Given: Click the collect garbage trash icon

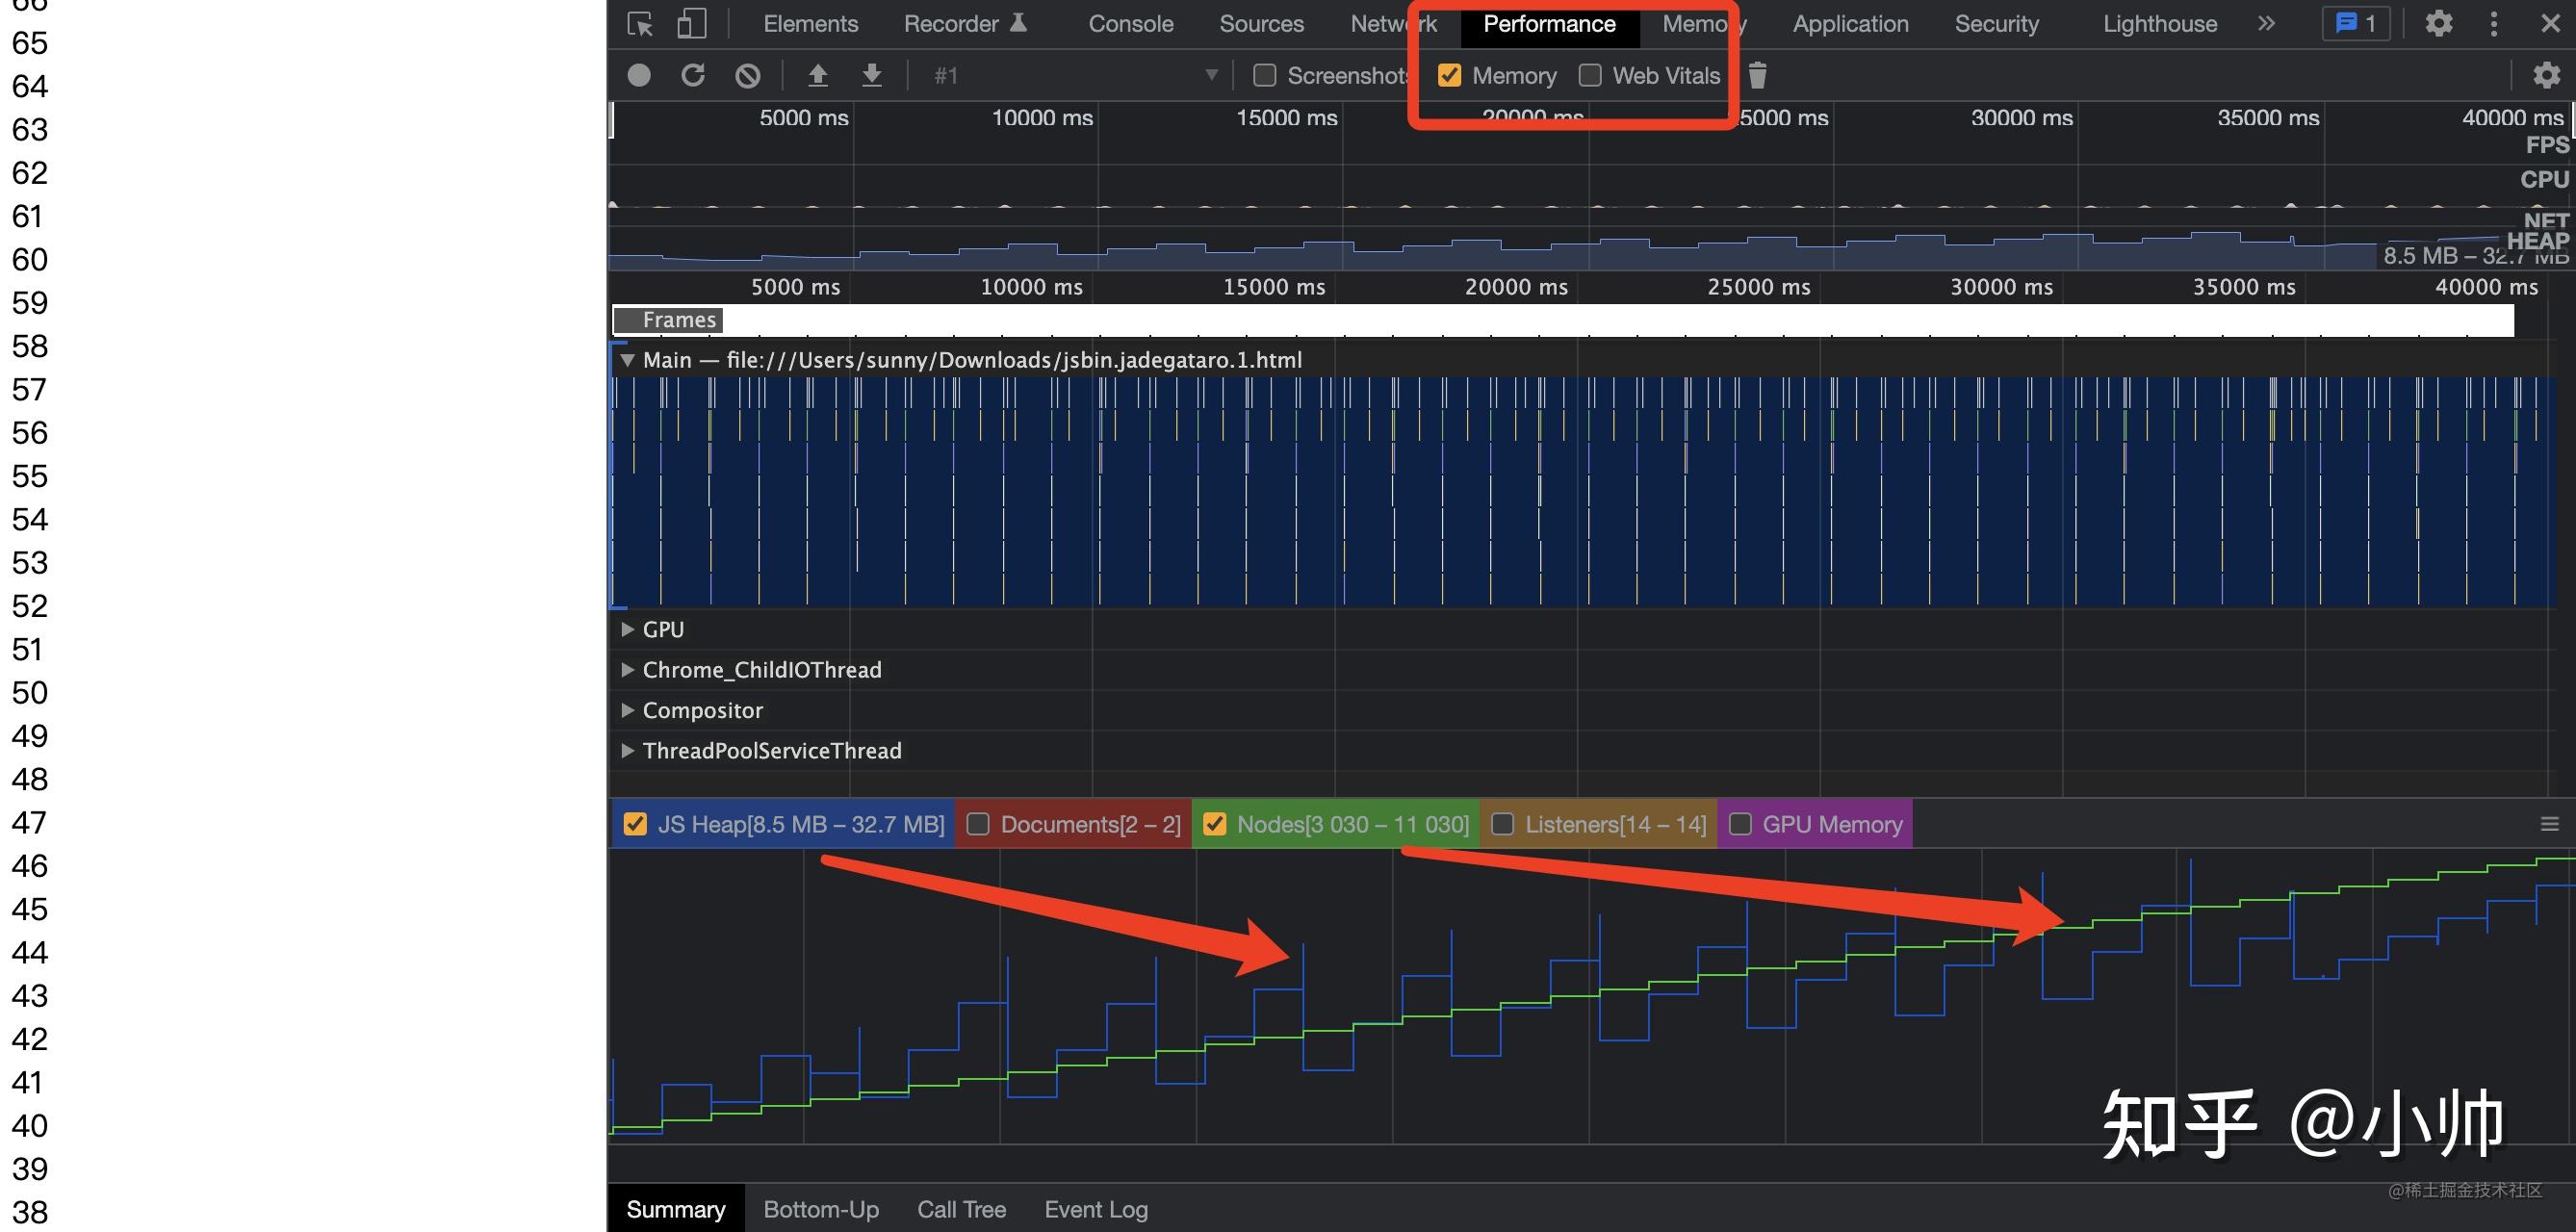Looking at the screenshot, I should click(1758, 75).
